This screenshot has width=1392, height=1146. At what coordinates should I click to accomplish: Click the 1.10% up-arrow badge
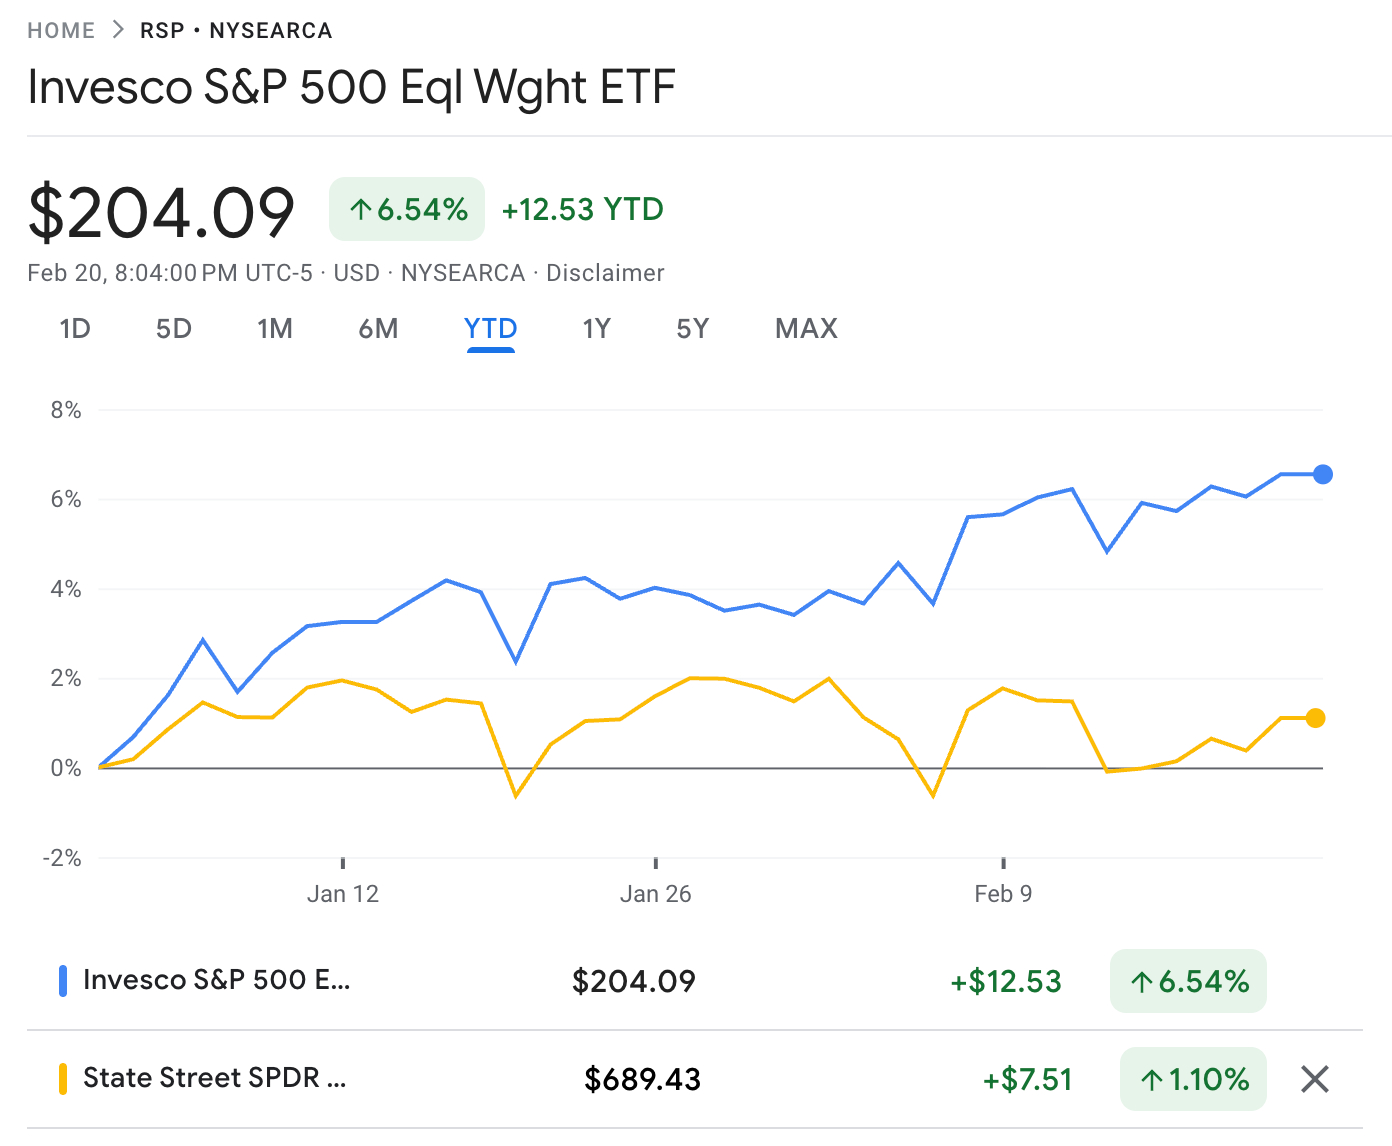point(1193,1079)
